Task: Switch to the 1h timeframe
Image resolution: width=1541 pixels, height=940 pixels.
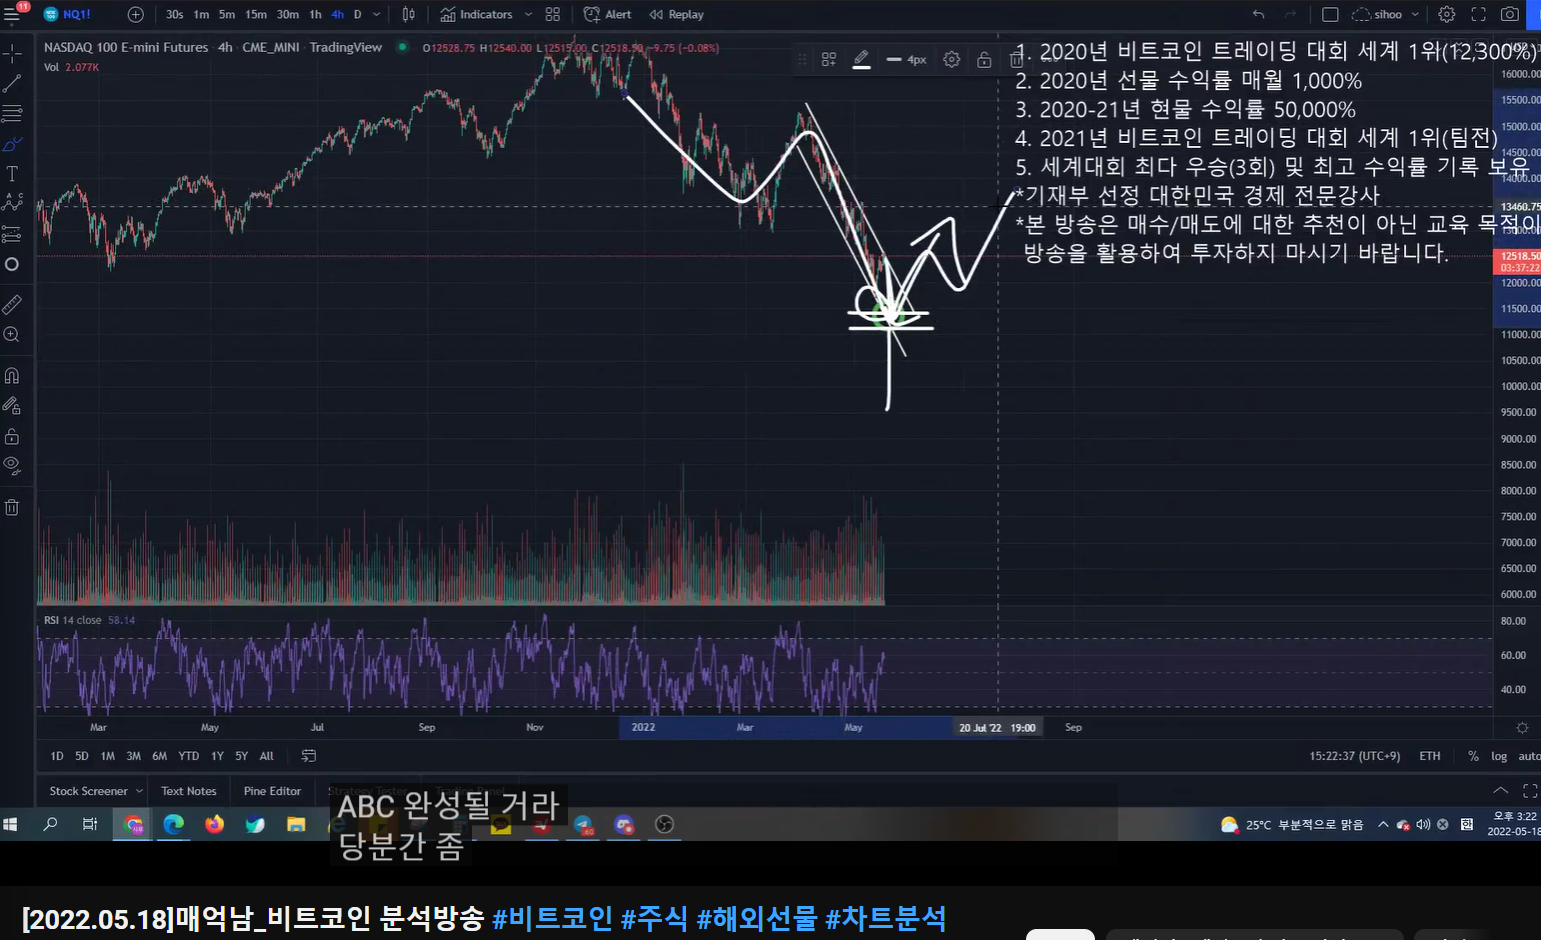Action: (x=315, y=15)
